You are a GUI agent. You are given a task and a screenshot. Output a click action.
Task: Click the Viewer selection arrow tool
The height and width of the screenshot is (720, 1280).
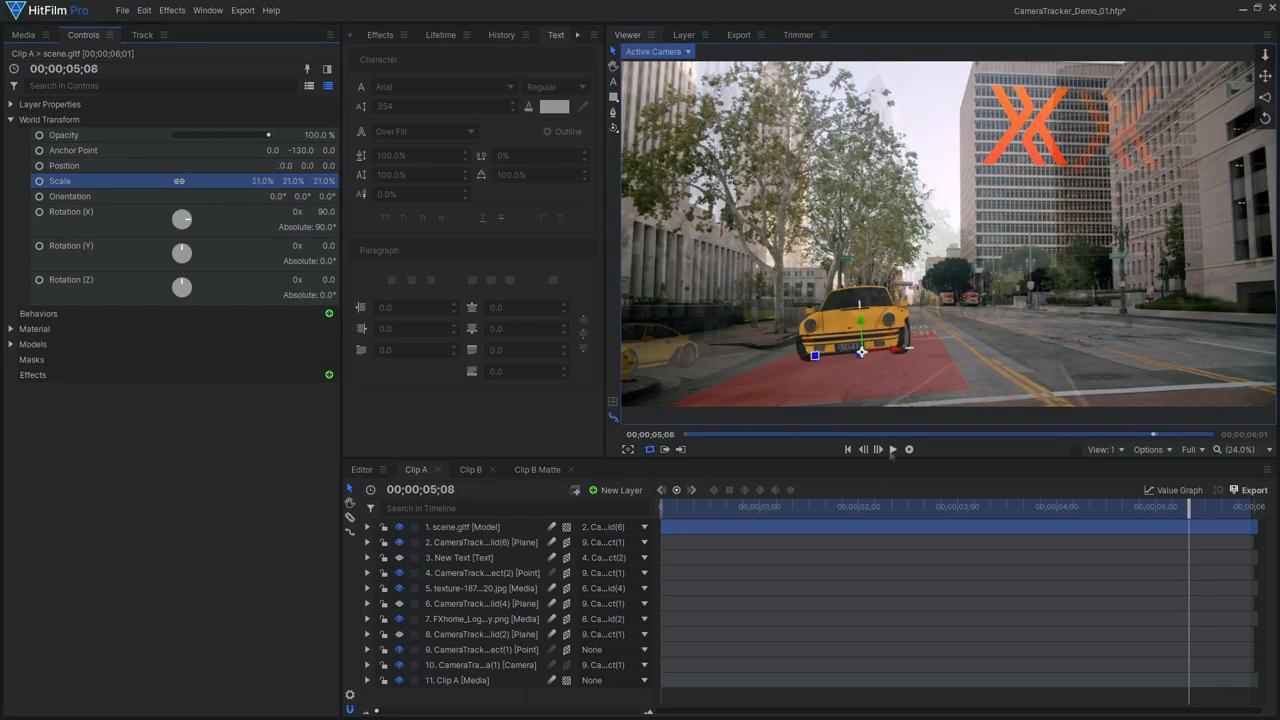coord(613,51)
